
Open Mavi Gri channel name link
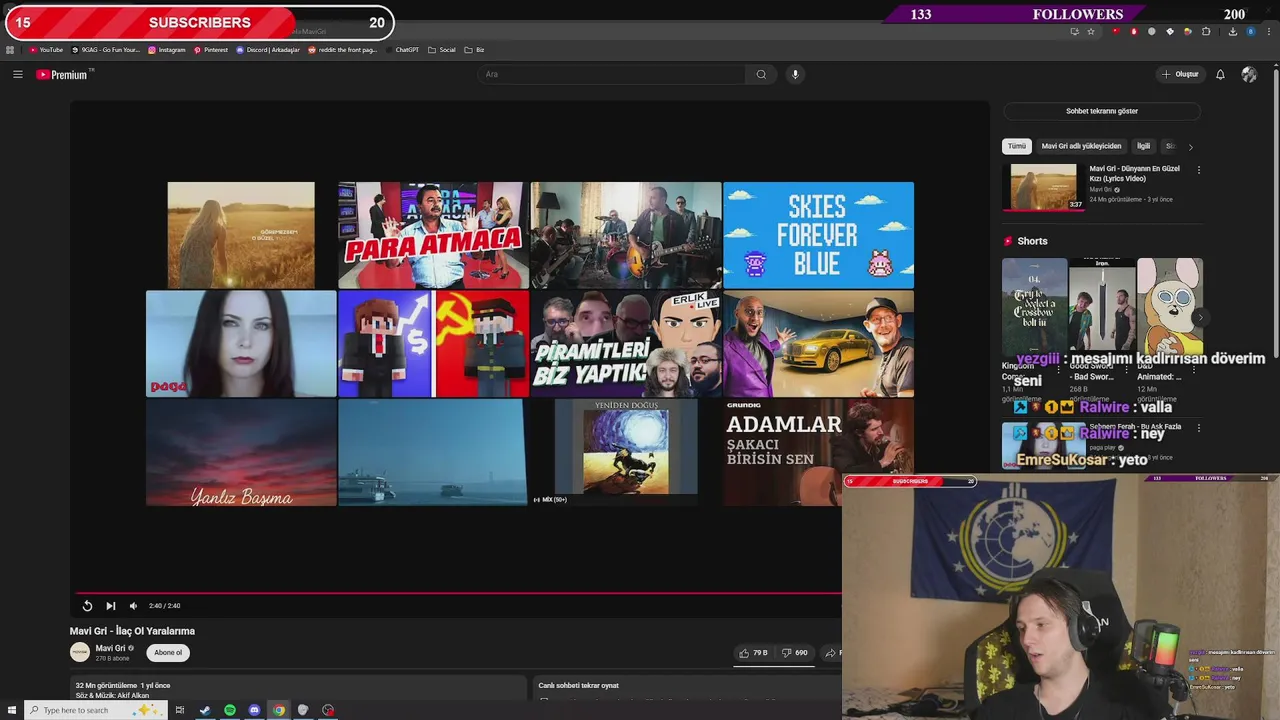click(x=110, y=648)
